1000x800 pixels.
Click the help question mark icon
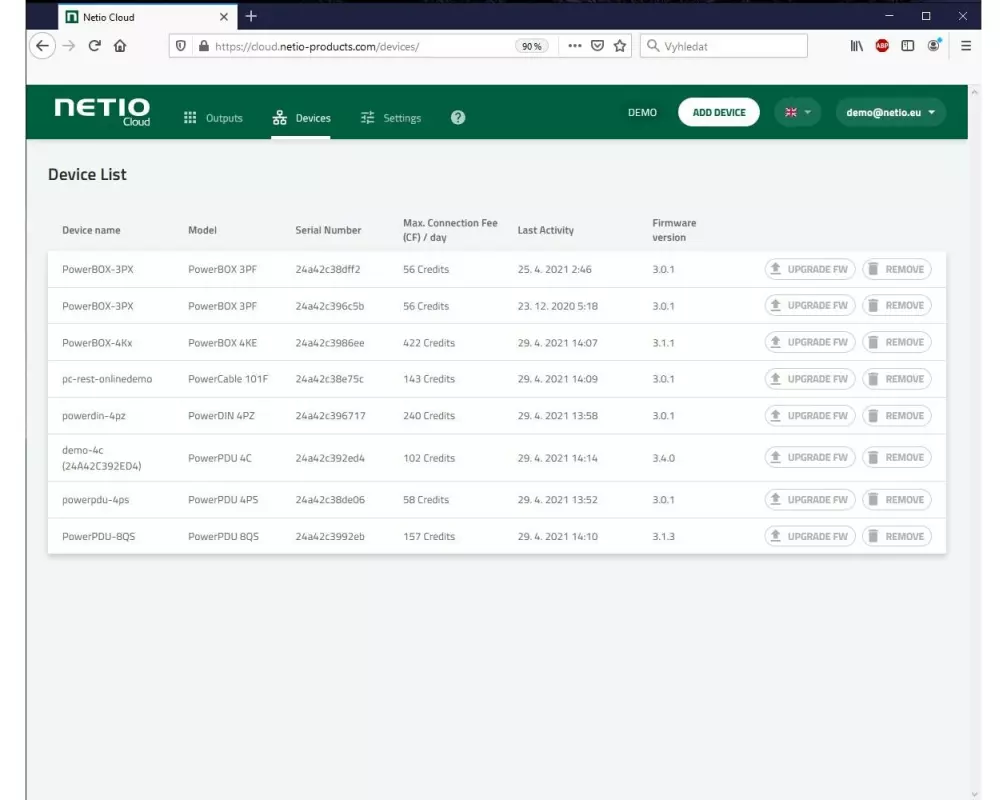(x=458, y=118)
